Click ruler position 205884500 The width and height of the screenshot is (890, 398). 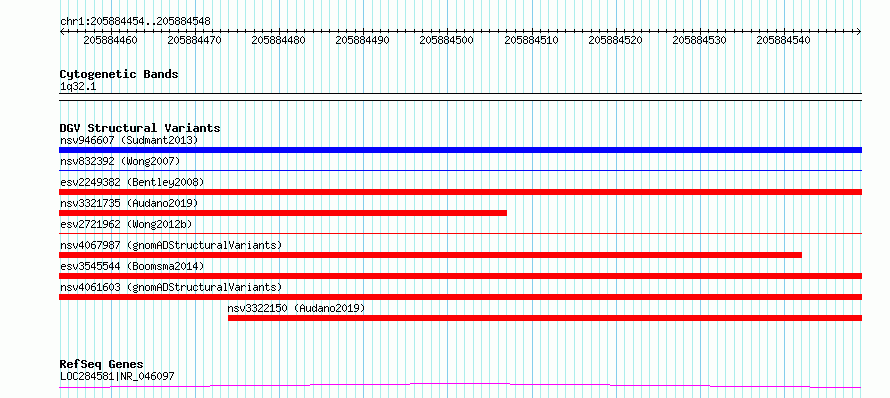coord(447,40)
